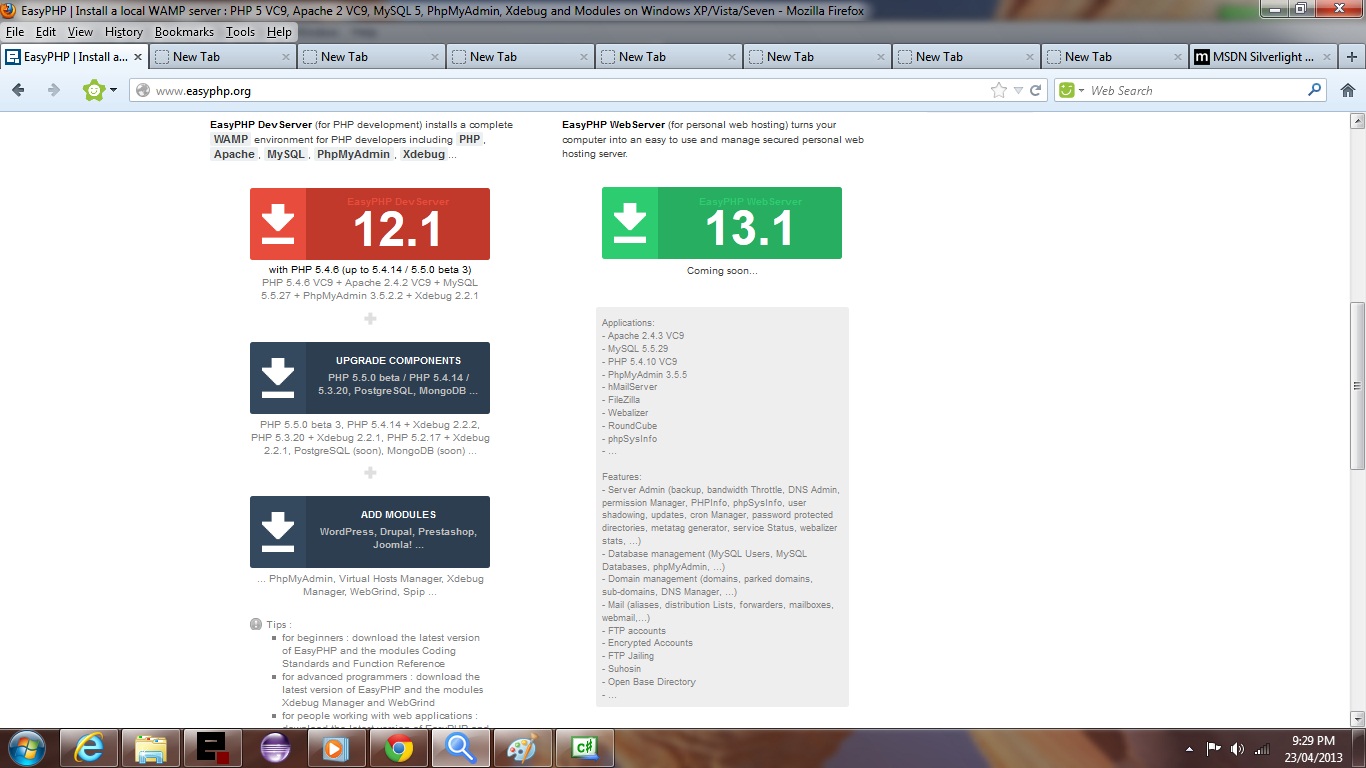
Task: Open the Help menu
Action: click(x=279, y=32)
